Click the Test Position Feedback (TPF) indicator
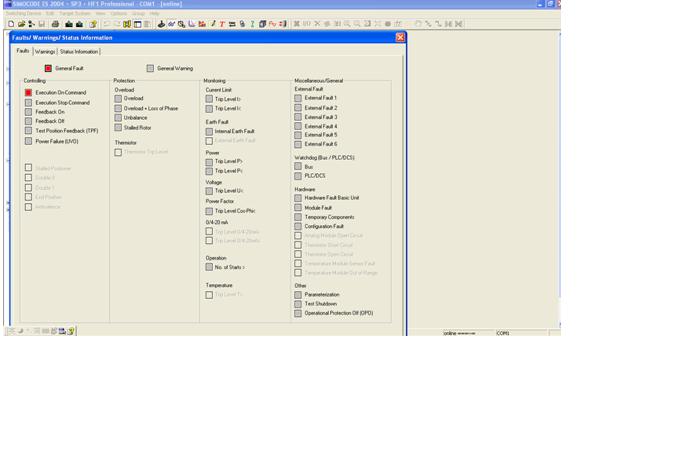Screen dimensions: 692x461 point(28,131)
